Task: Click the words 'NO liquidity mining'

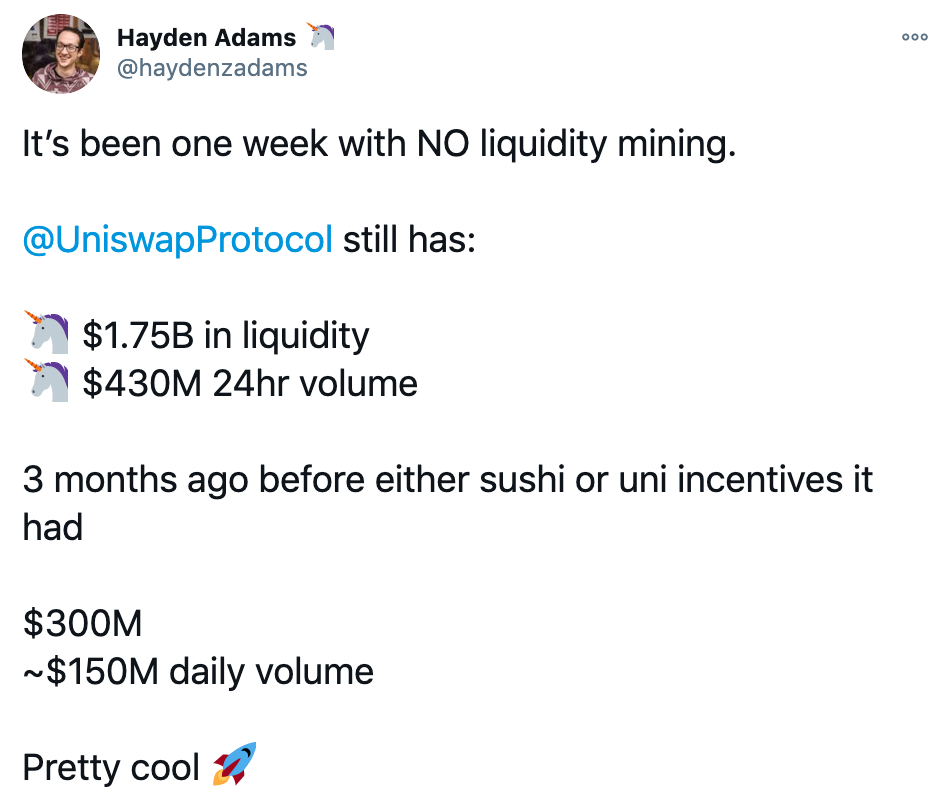Action: (x=576, y=144)
